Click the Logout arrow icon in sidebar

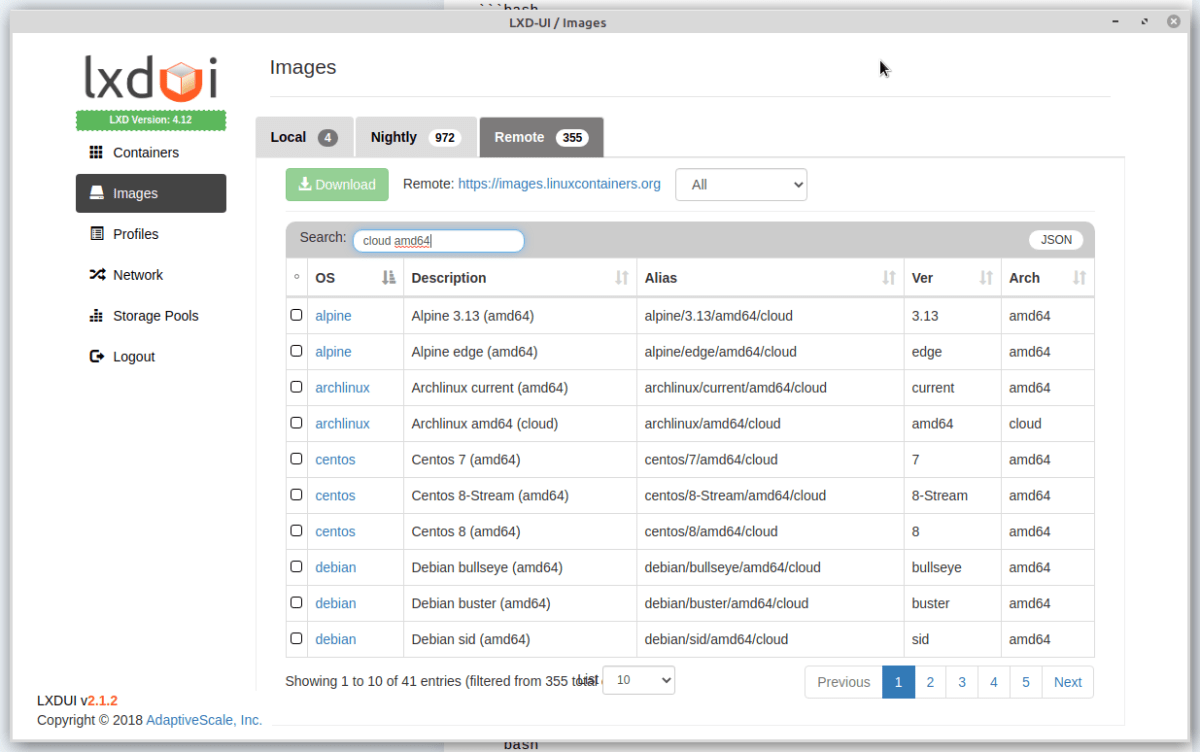click(96, 356)
